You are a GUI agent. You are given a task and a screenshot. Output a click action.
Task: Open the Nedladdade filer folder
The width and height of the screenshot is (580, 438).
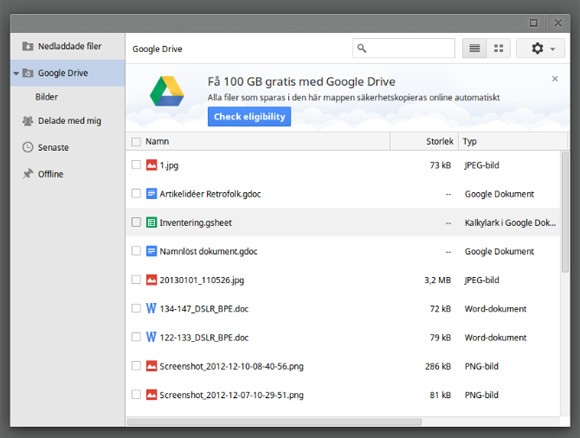(x=68, y=46)
